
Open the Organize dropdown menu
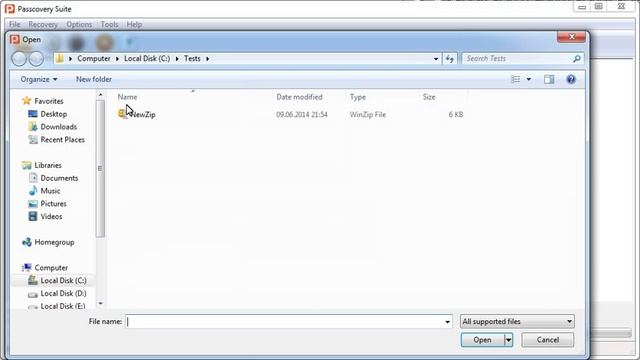tap(39, 79)
